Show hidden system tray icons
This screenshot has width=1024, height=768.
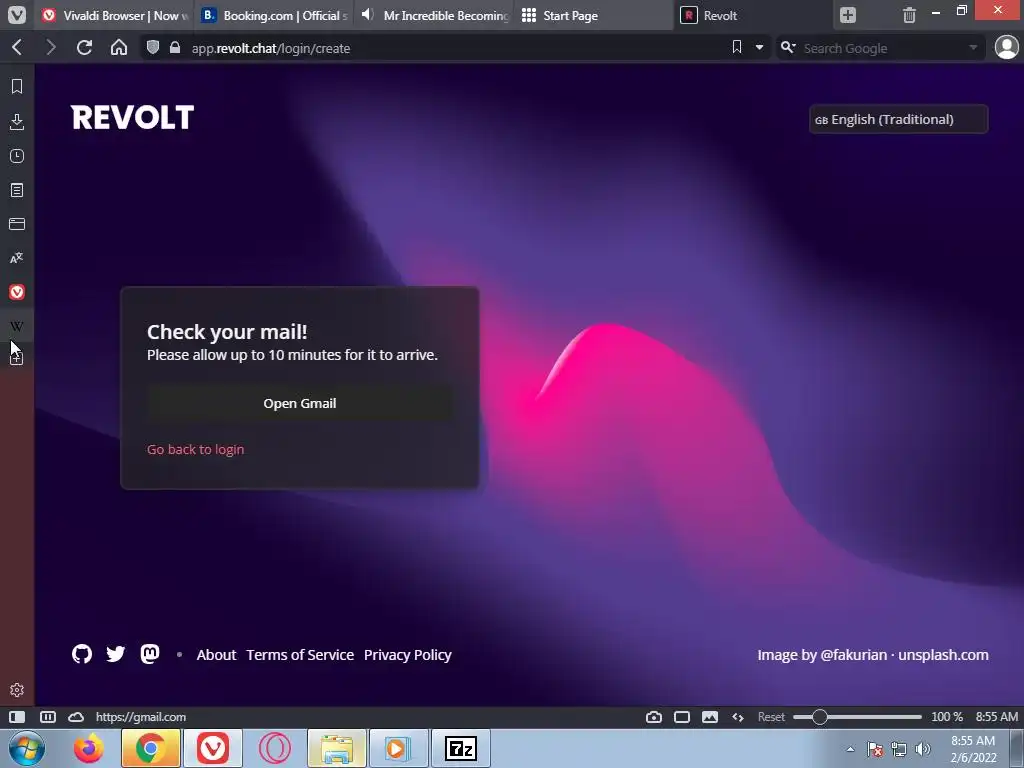pos(850,749)
